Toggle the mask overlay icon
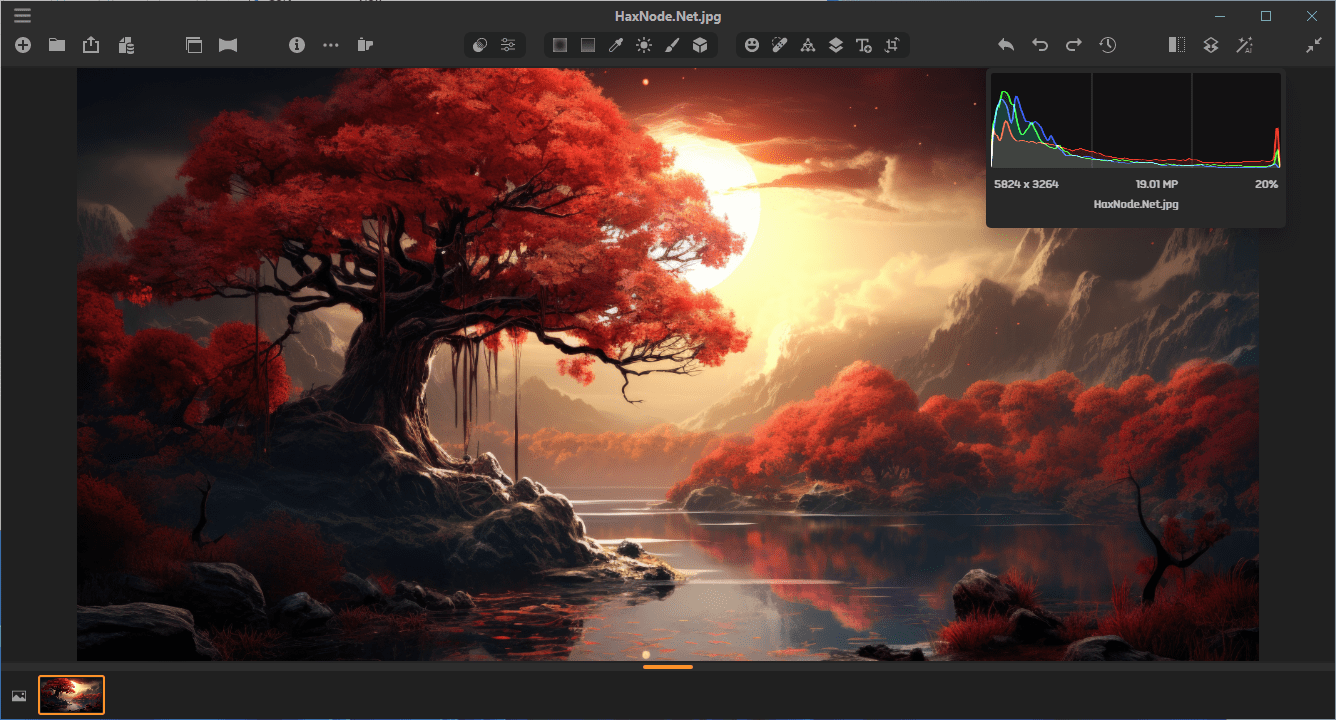 pos(480,45)
